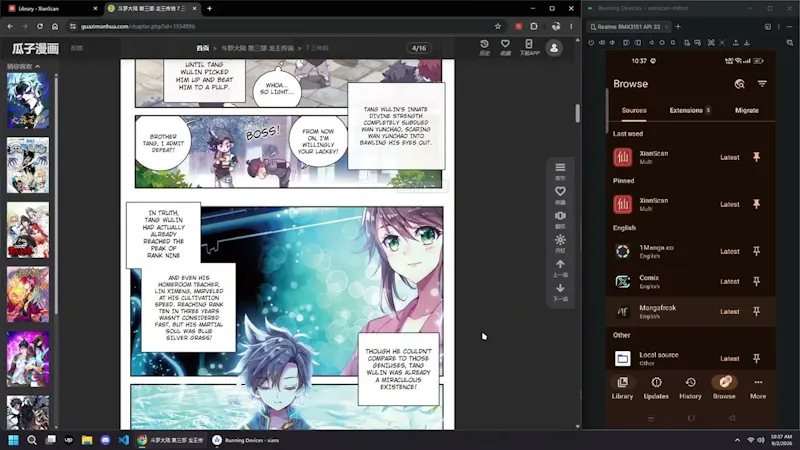Open Chrome three-dot menu
This screenshot has height=450, width=800.
point(571,27)
